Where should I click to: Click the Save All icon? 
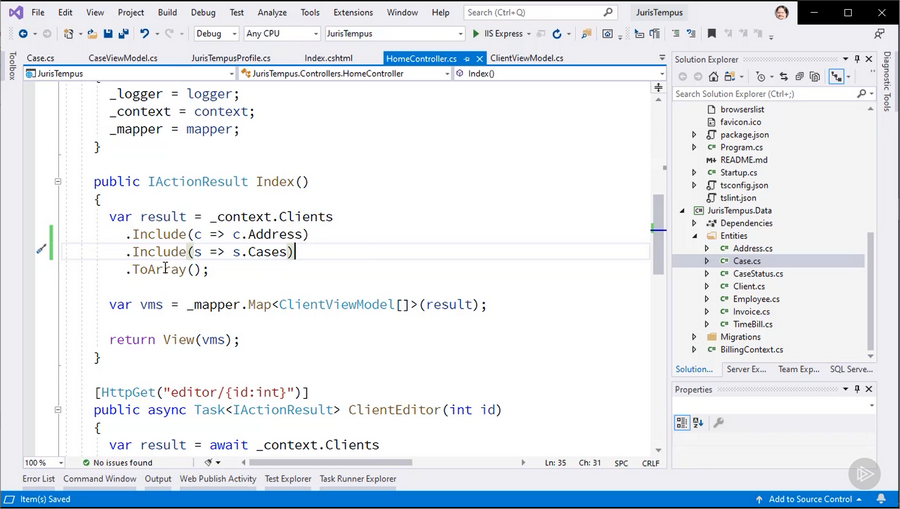[123, 34]
